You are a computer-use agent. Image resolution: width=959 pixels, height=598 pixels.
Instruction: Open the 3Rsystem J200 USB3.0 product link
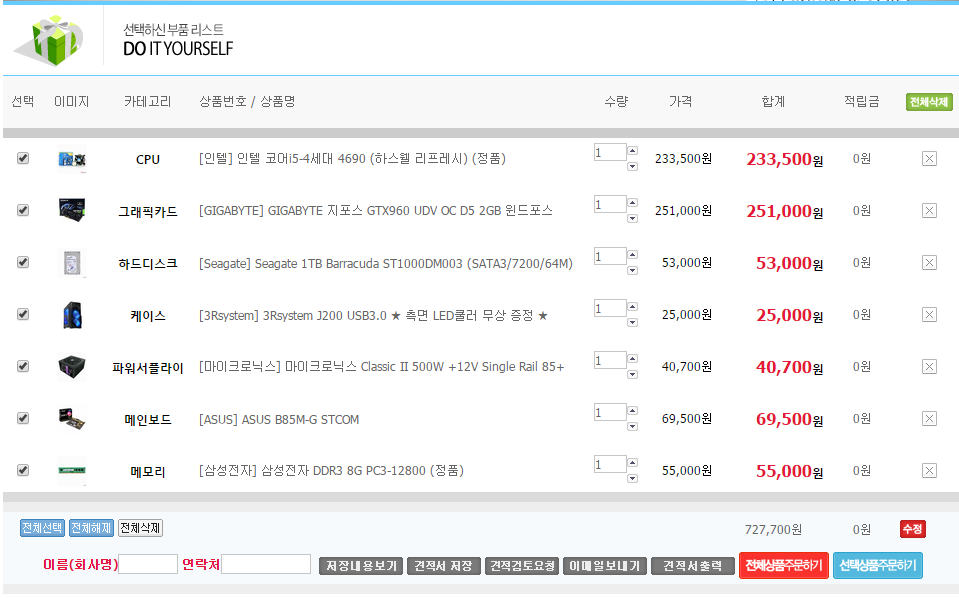point(373,316)
